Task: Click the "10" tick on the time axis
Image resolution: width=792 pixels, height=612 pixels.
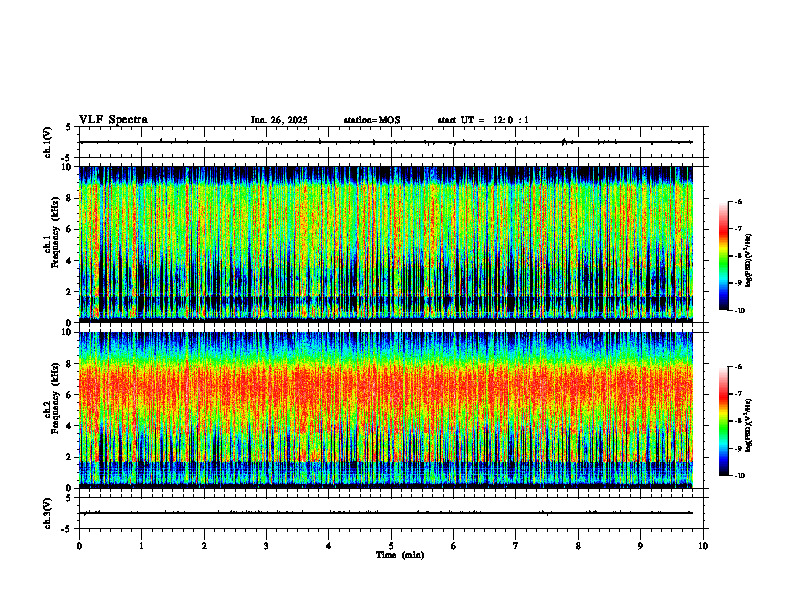Action: click(x=703, y=546)
